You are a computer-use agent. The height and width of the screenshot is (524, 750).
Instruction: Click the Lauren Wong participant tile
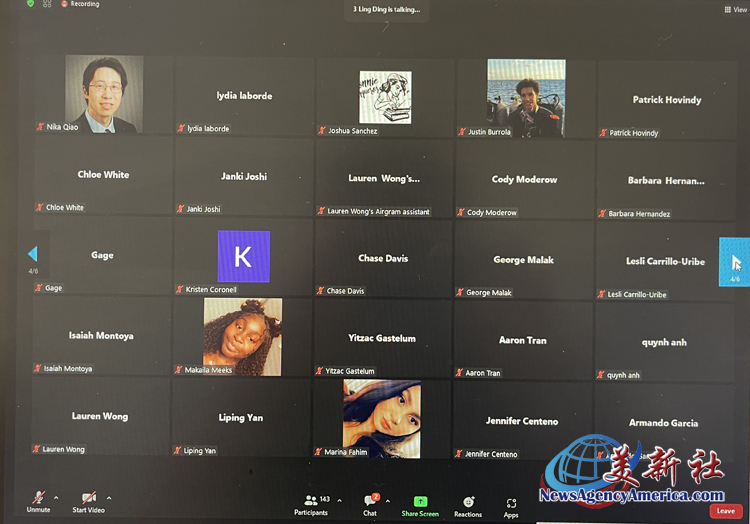pyautogui.click(x=100, y=416)
